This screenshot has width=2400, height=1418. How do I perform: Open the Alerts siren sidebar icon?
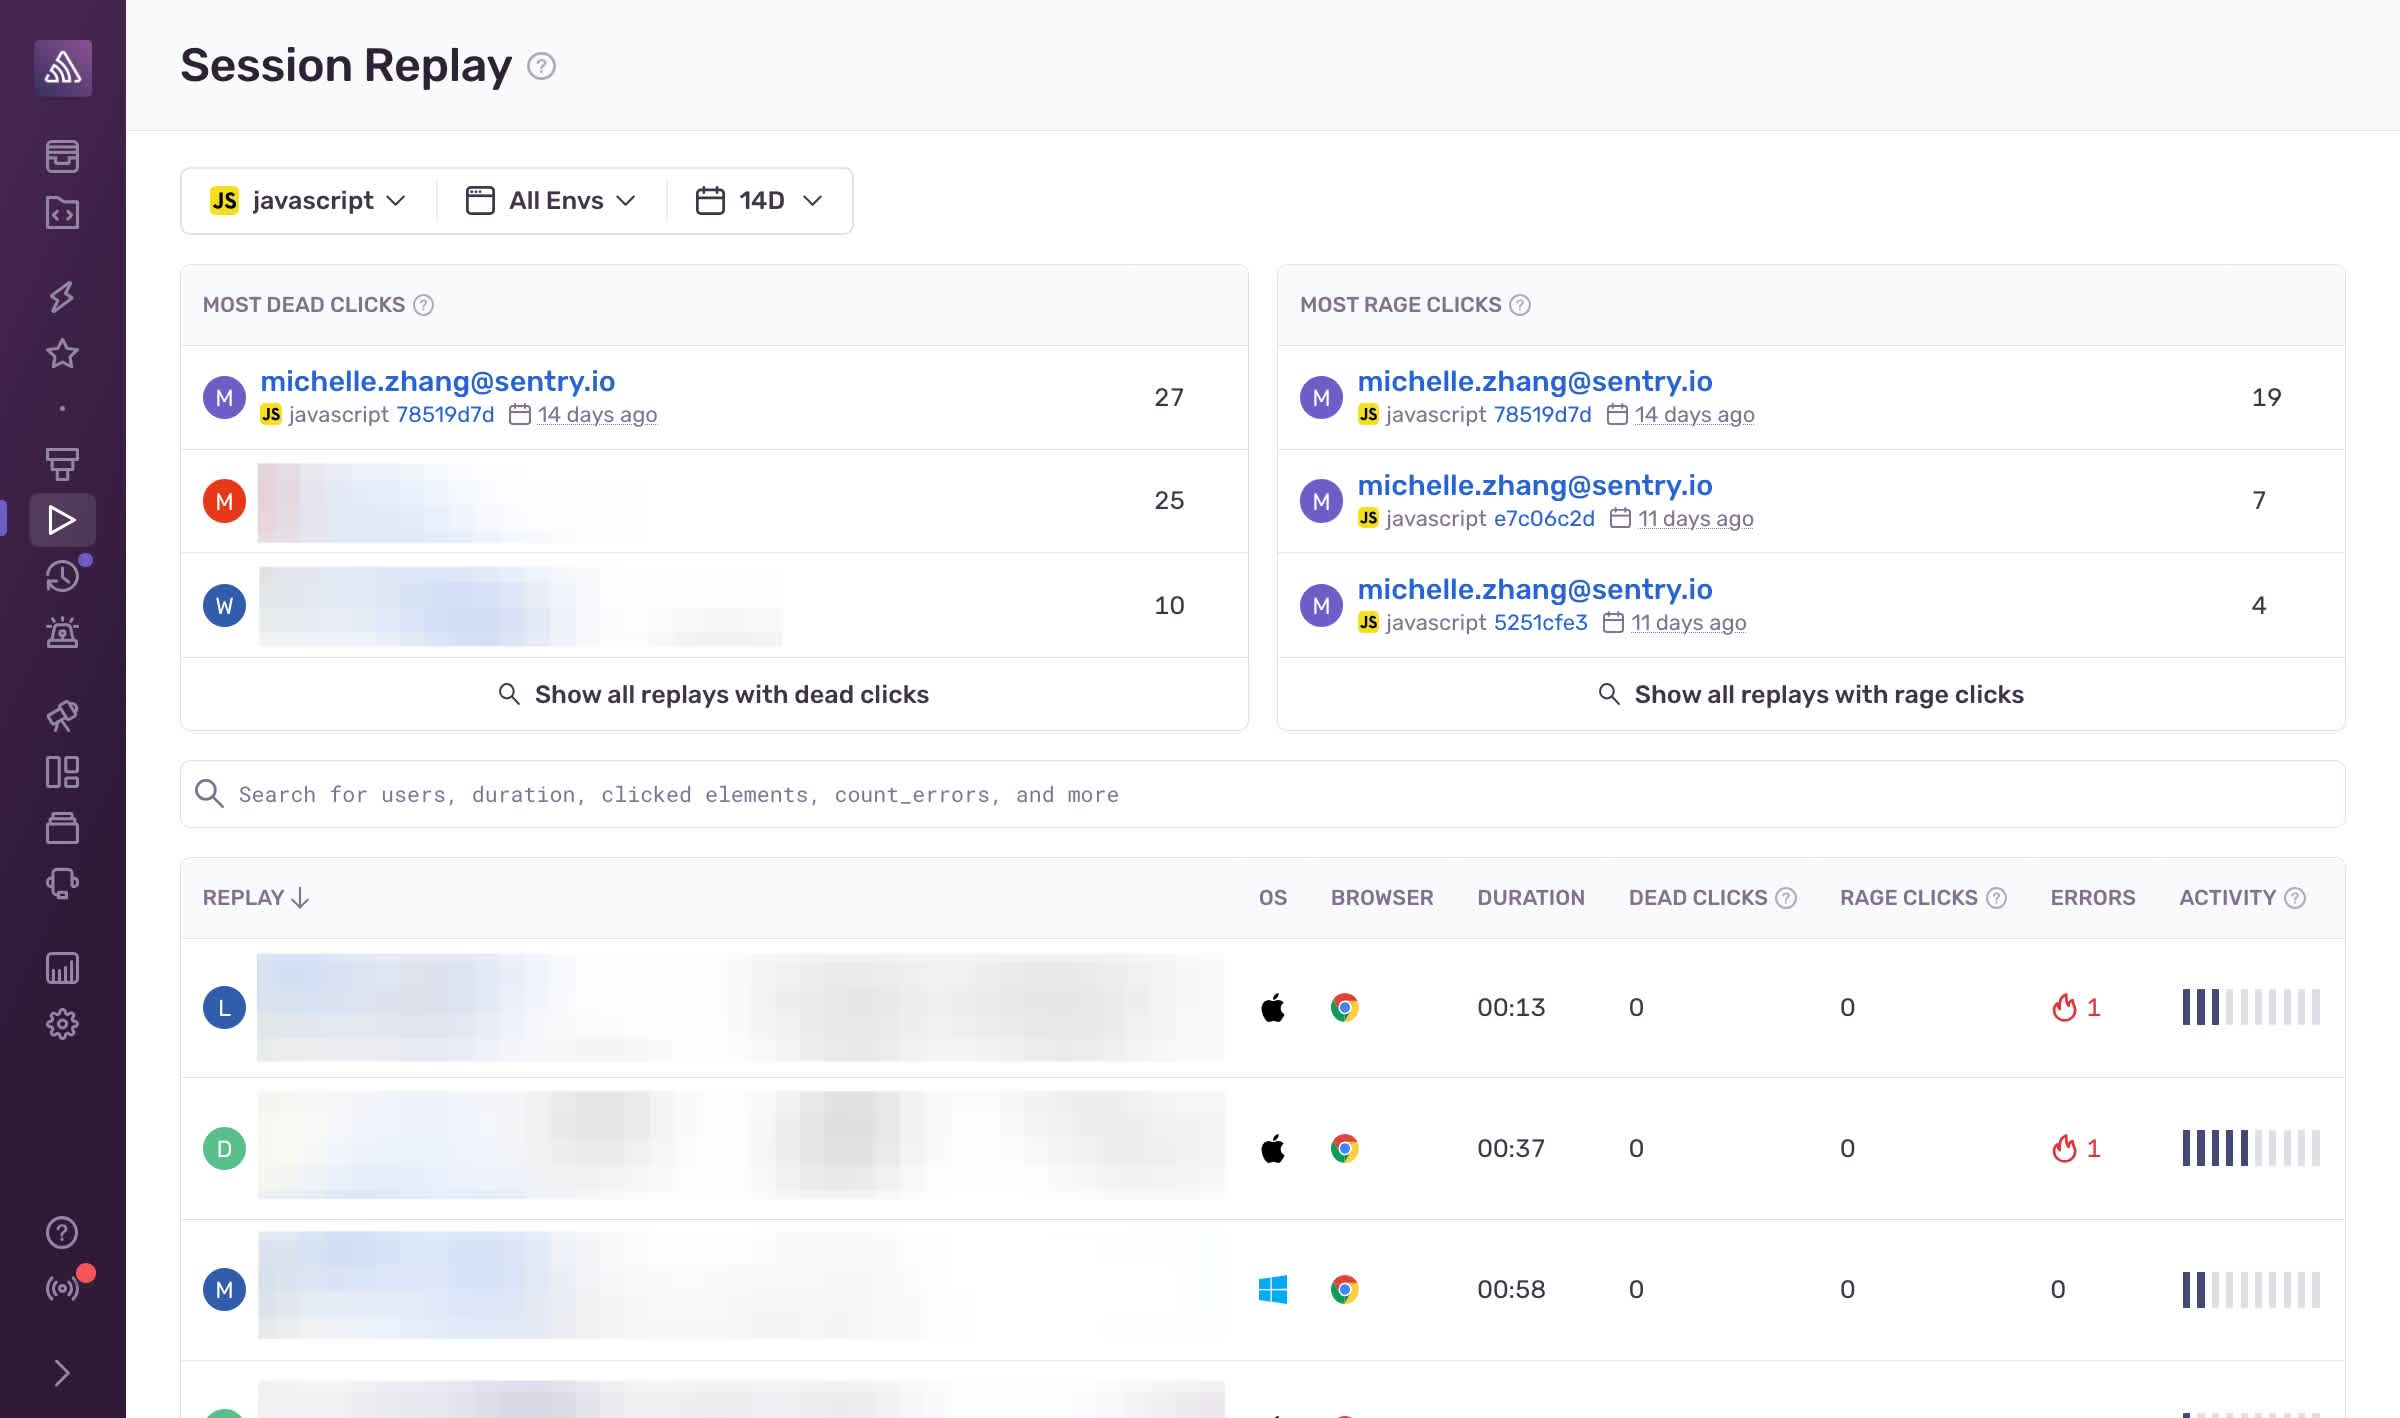(62, 632)
